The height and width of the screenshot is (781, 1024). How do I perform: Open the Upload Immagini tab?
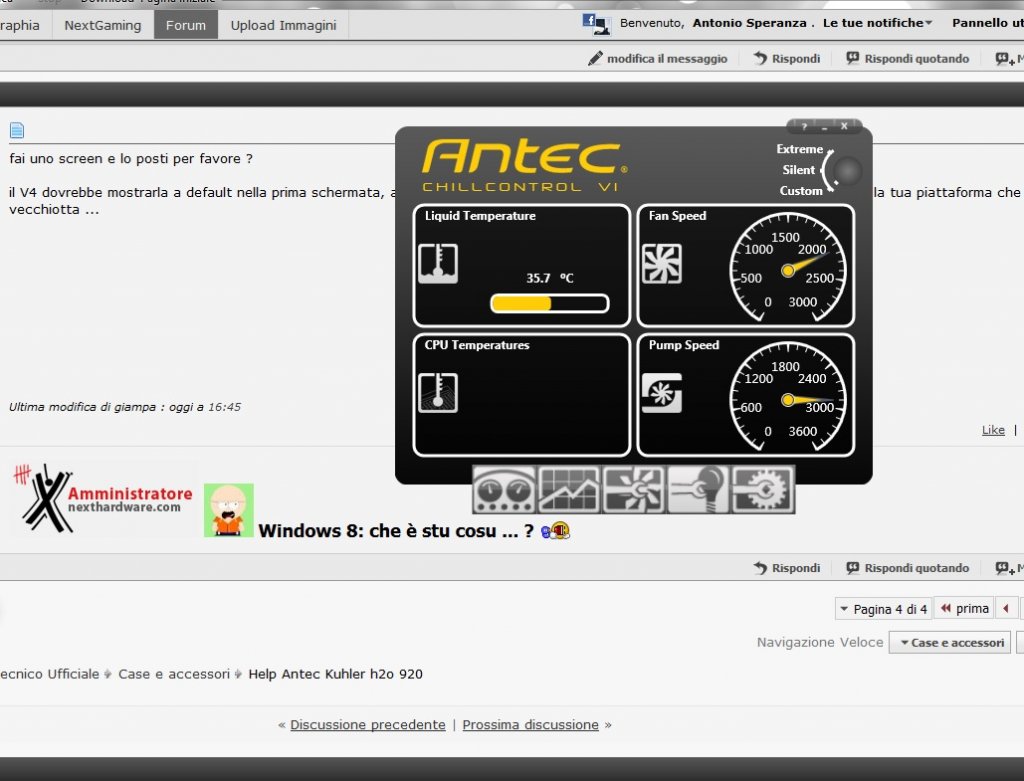click(283, 25)
